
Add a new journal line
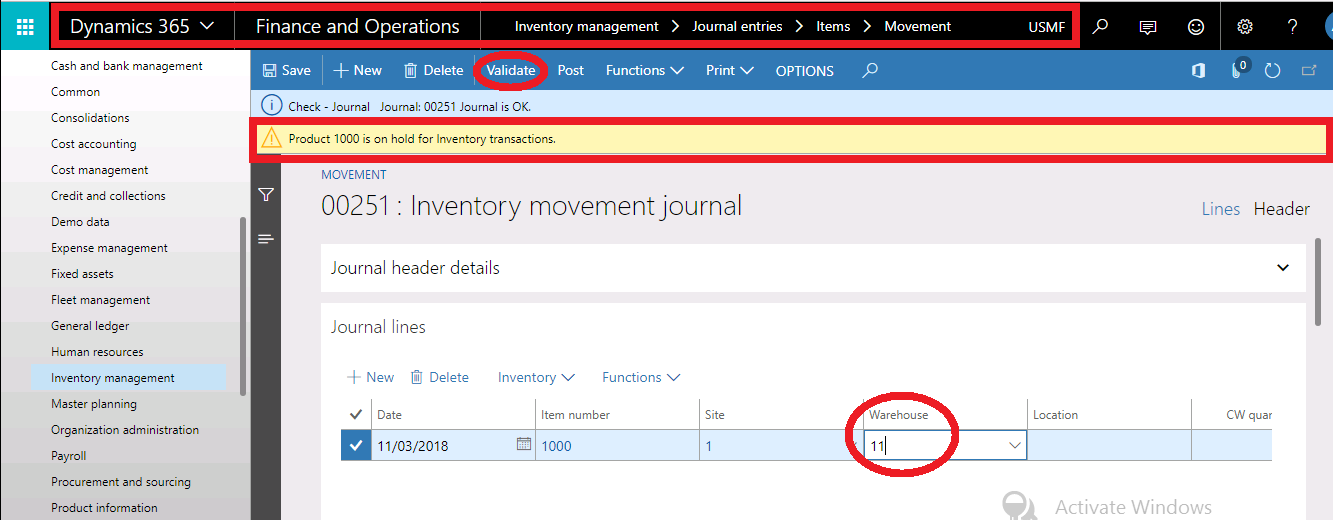370,377
